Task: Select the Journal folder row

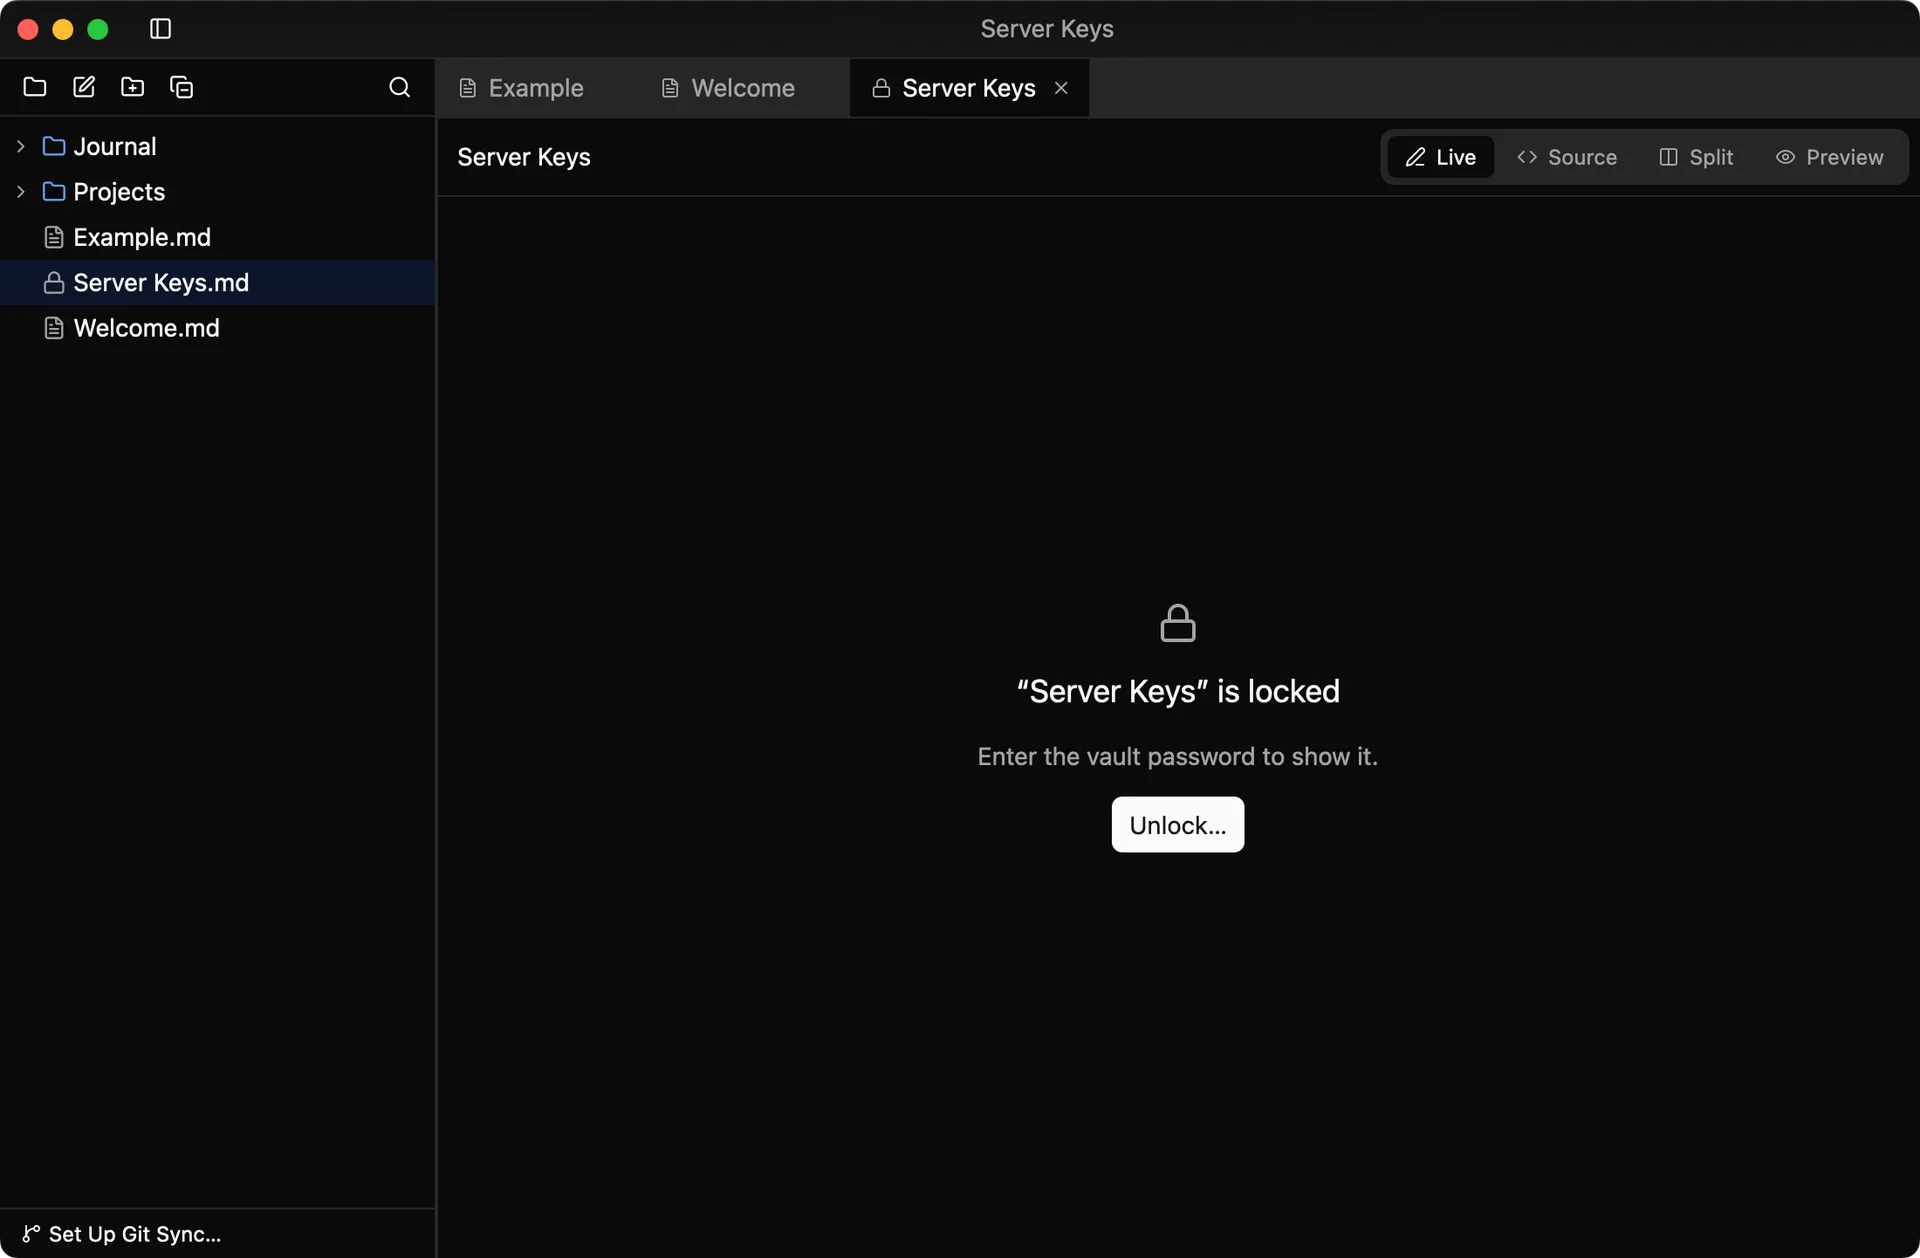Action: [217, 146]
